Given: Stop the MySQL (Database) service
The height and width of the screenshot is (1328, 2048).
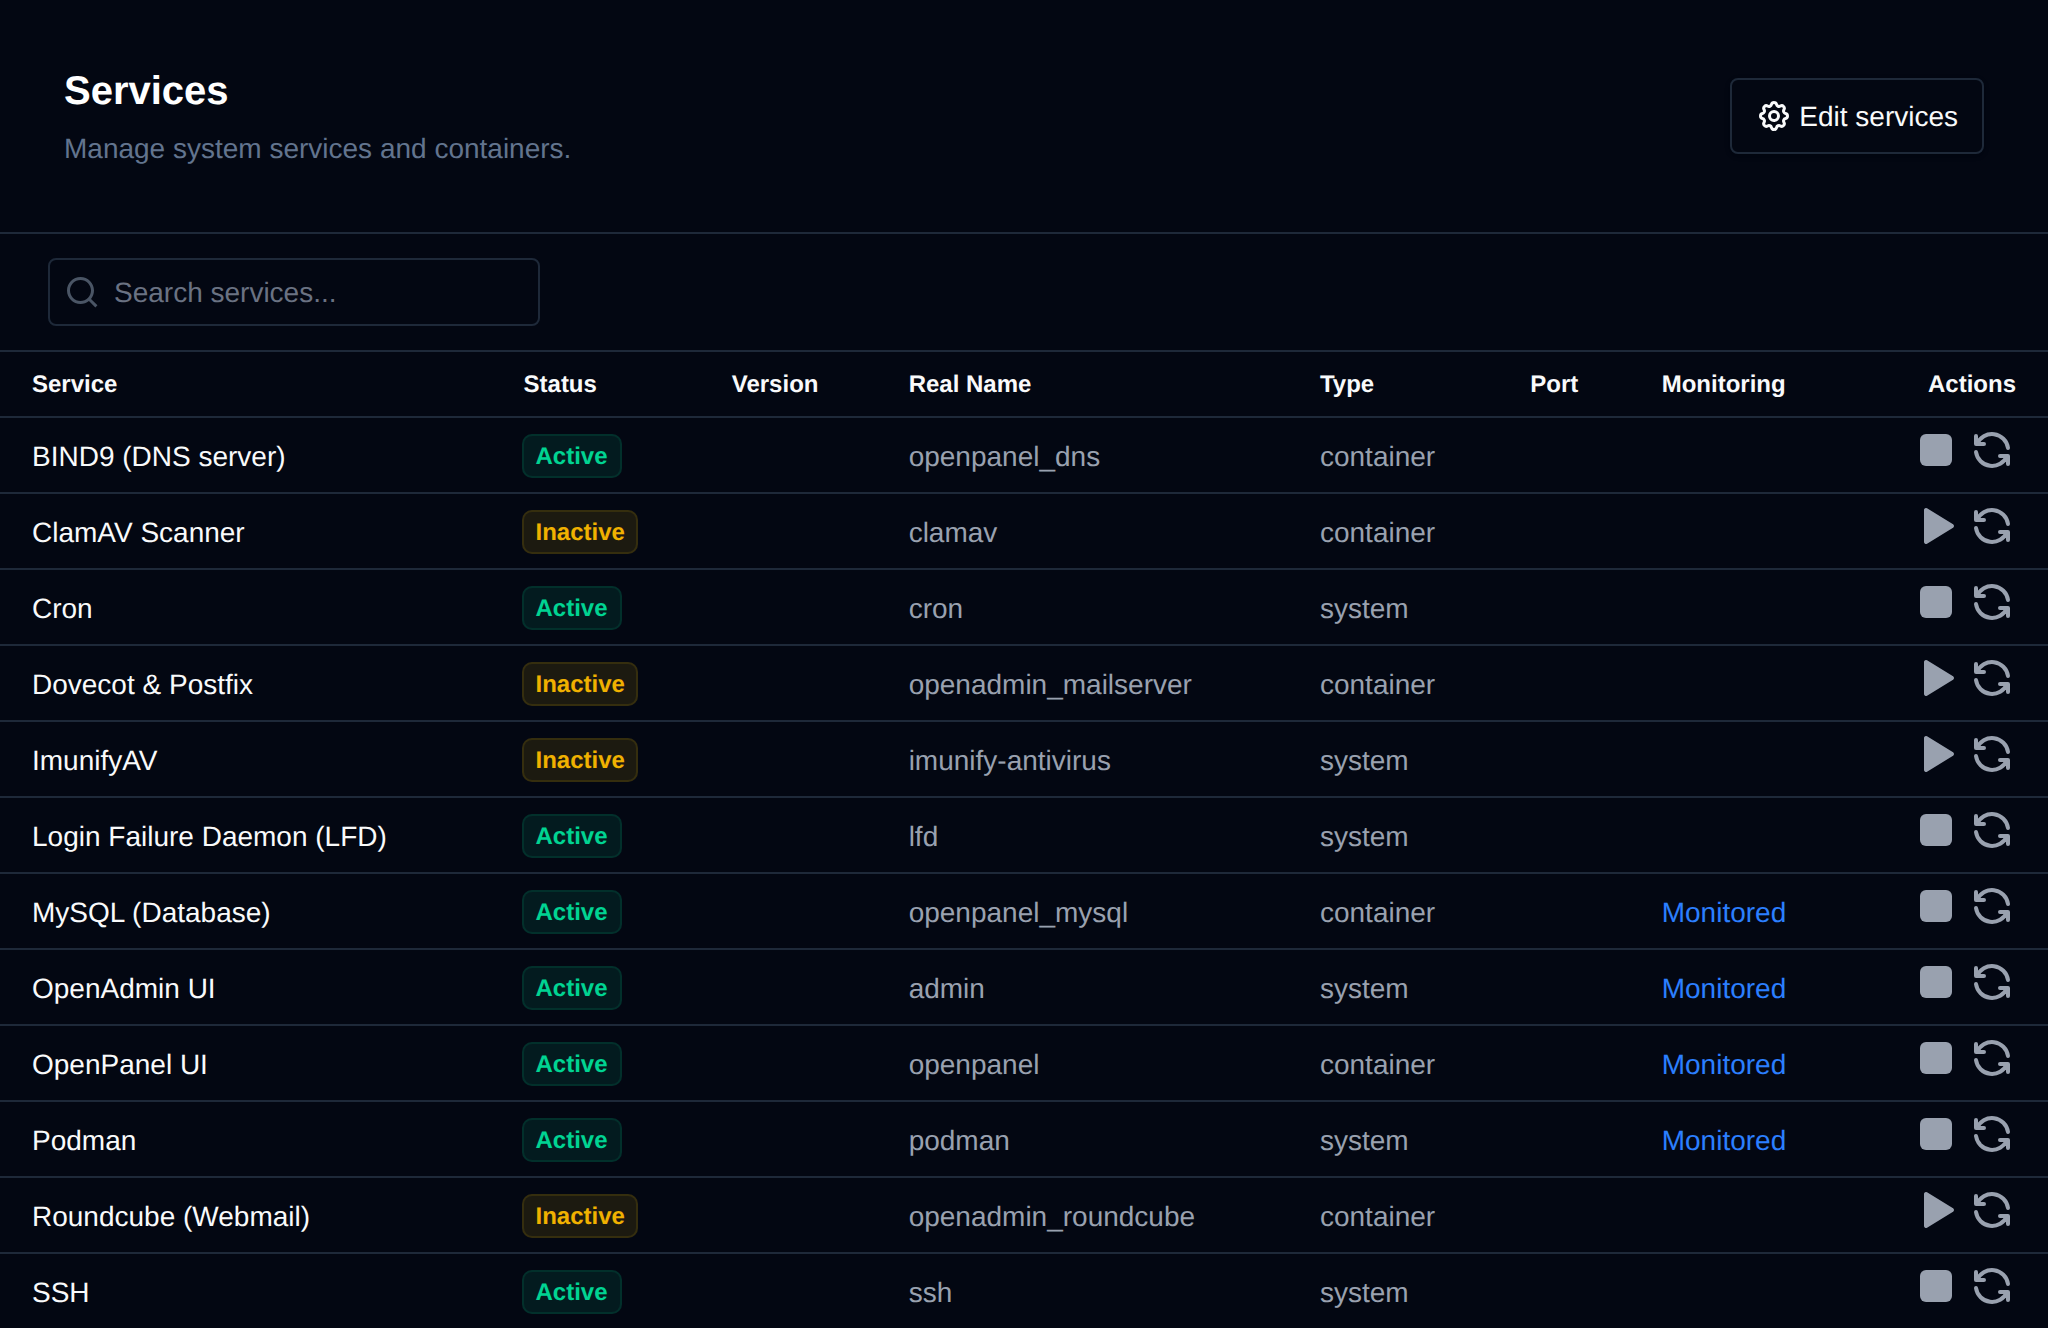Looking at the screenshot, I should 1935,906.
